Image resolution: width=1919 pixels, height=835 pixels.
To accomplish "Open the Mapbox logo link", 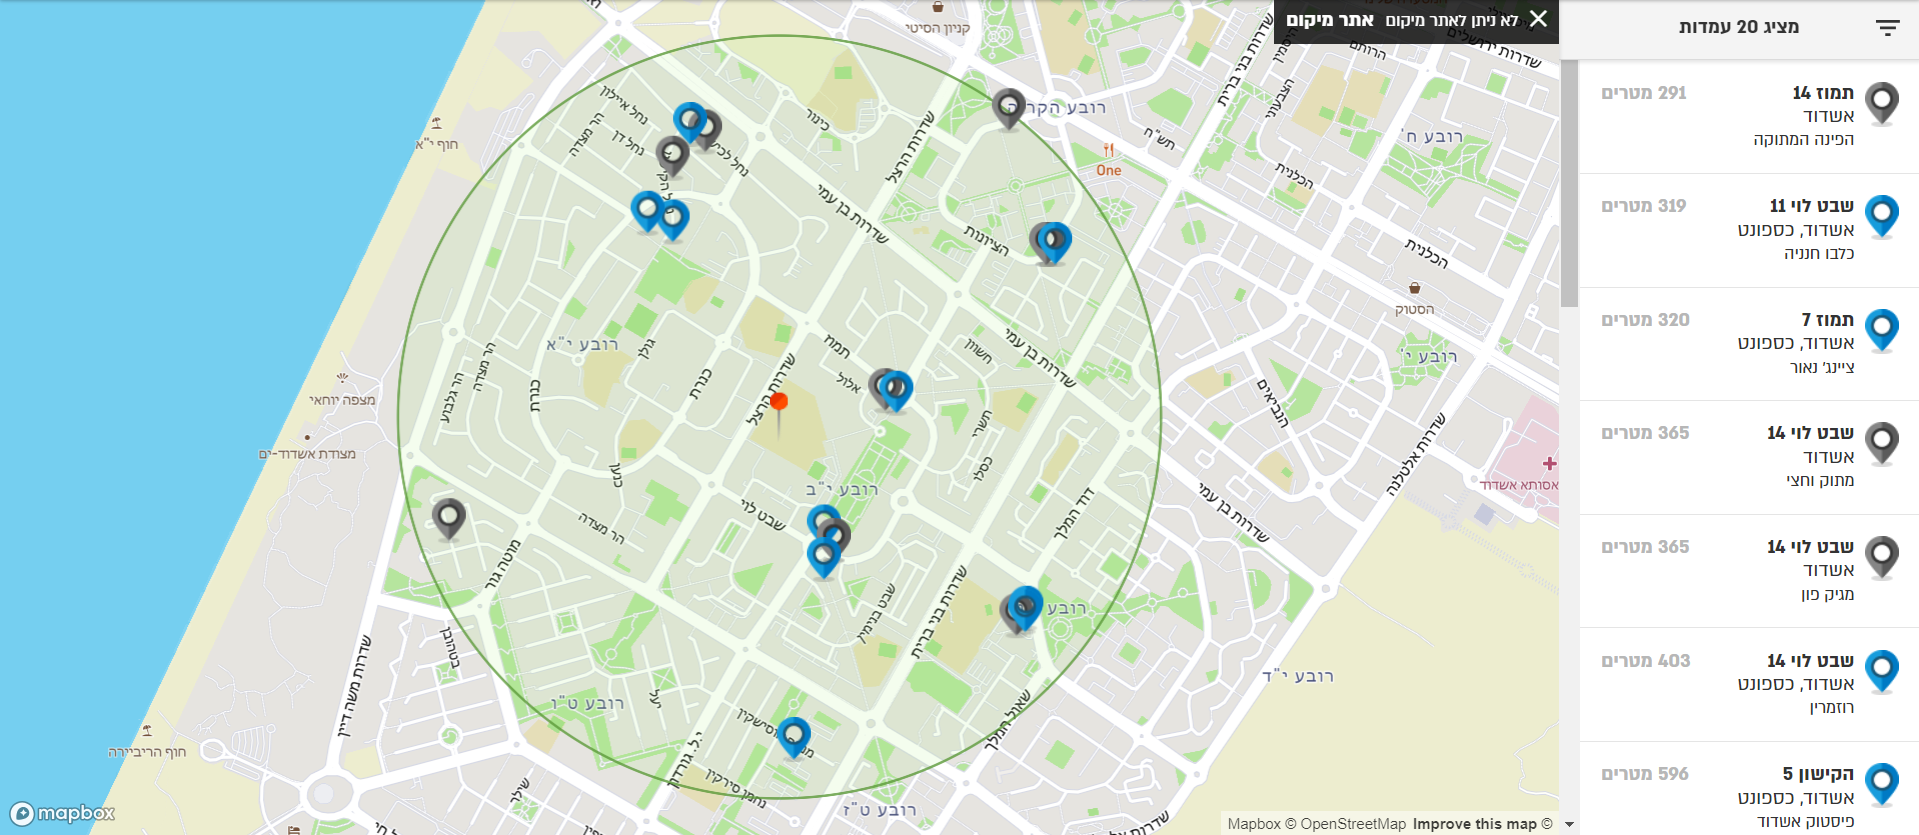I will click(62, 813).
